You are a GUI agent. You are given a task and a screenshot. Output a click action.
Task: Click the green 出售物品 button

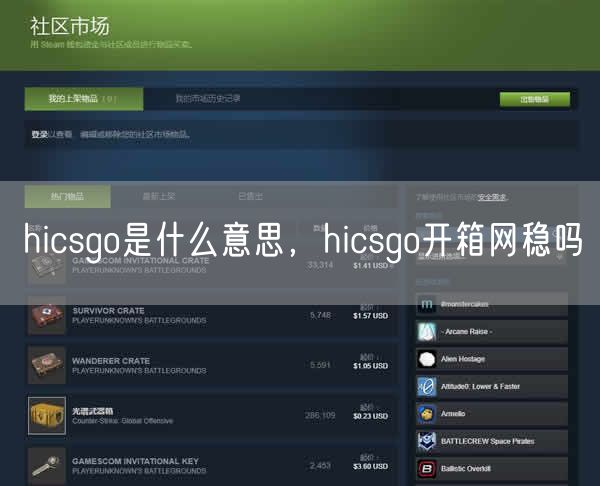pos(535,99)
